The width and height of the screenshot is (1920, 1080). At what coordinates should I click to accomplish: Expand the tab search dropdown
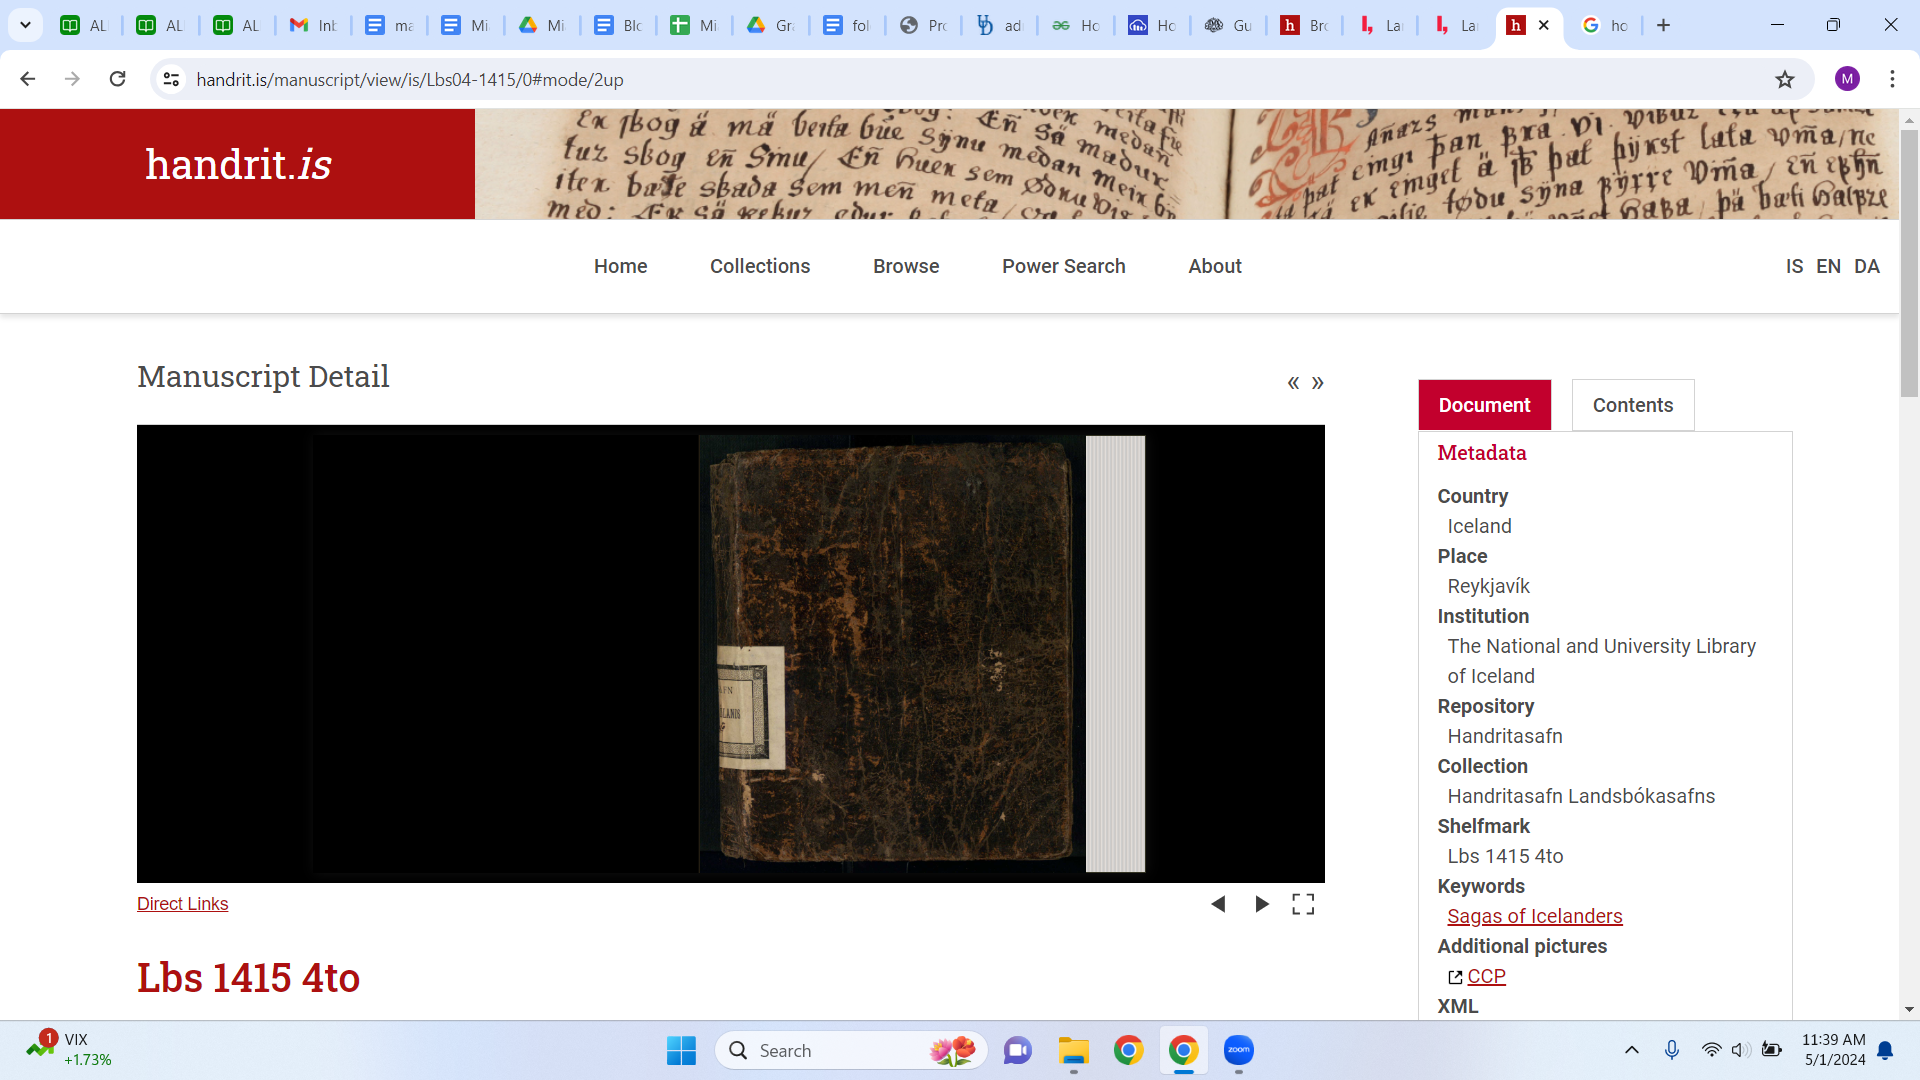pos(25,25)
